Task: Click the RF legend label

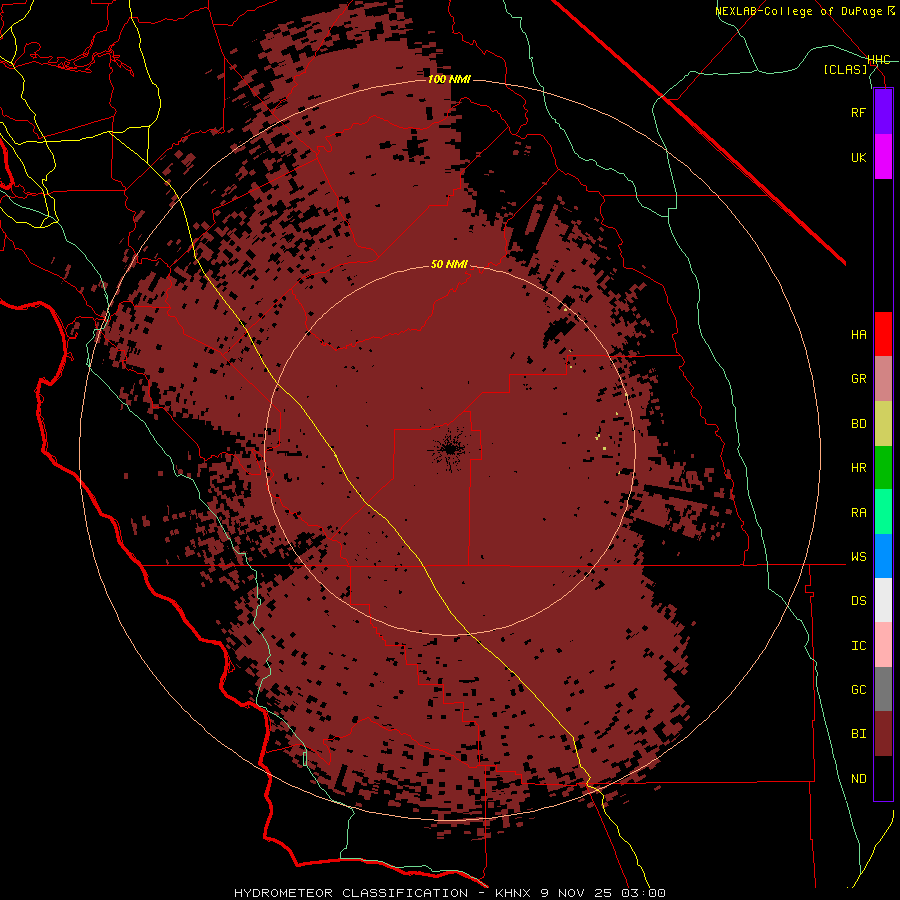Action: point(859,112)
